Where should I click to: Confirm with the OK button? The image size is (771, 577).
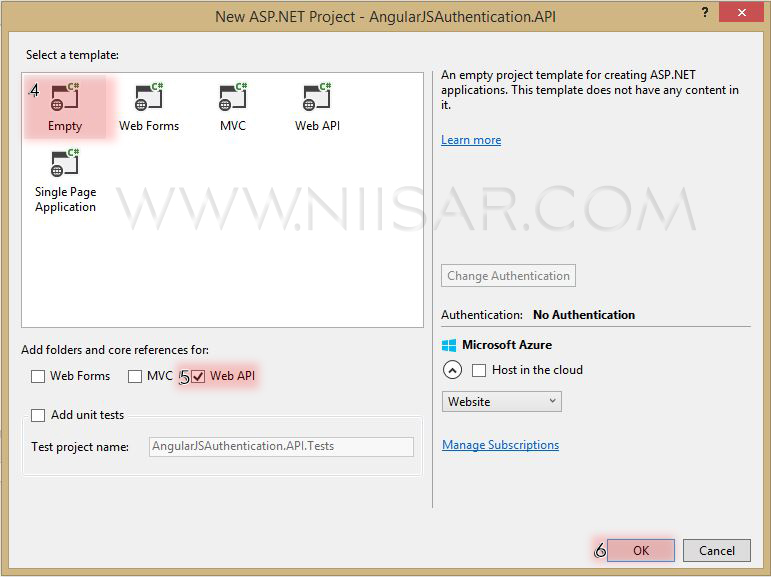(641, 550)
